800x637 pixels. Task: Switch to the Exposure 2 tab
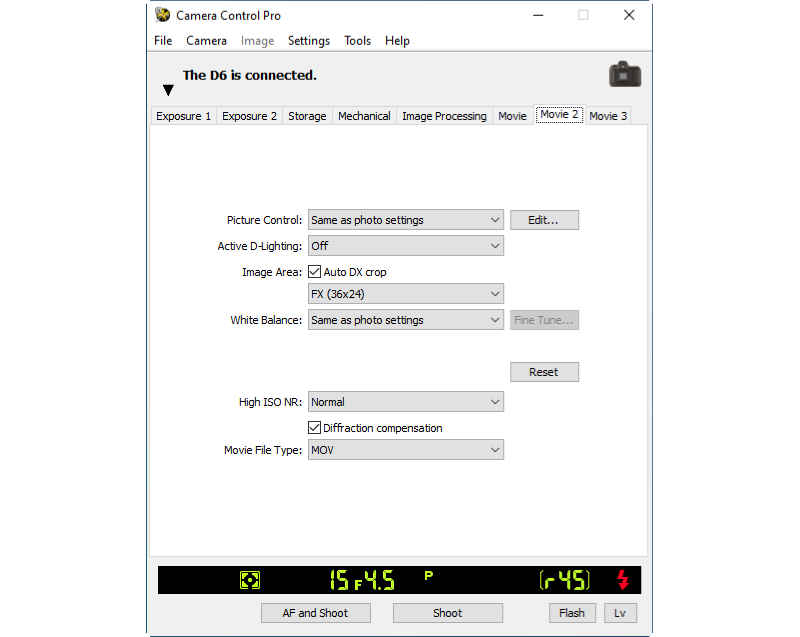point(249,116)
